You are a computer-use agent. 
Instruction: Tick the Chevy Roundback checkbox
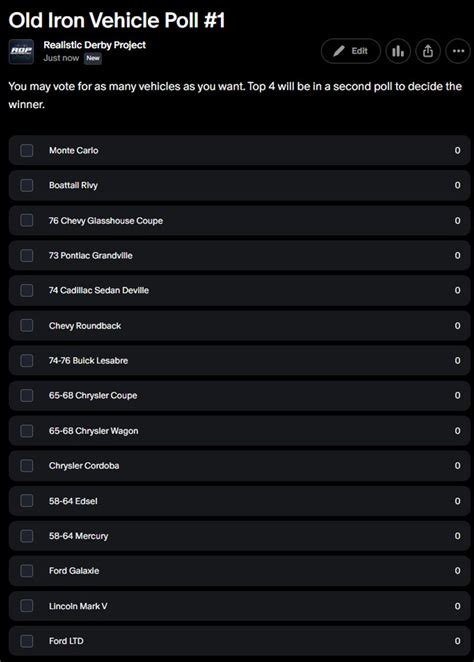pyautogui.click(x=27, y=326)
